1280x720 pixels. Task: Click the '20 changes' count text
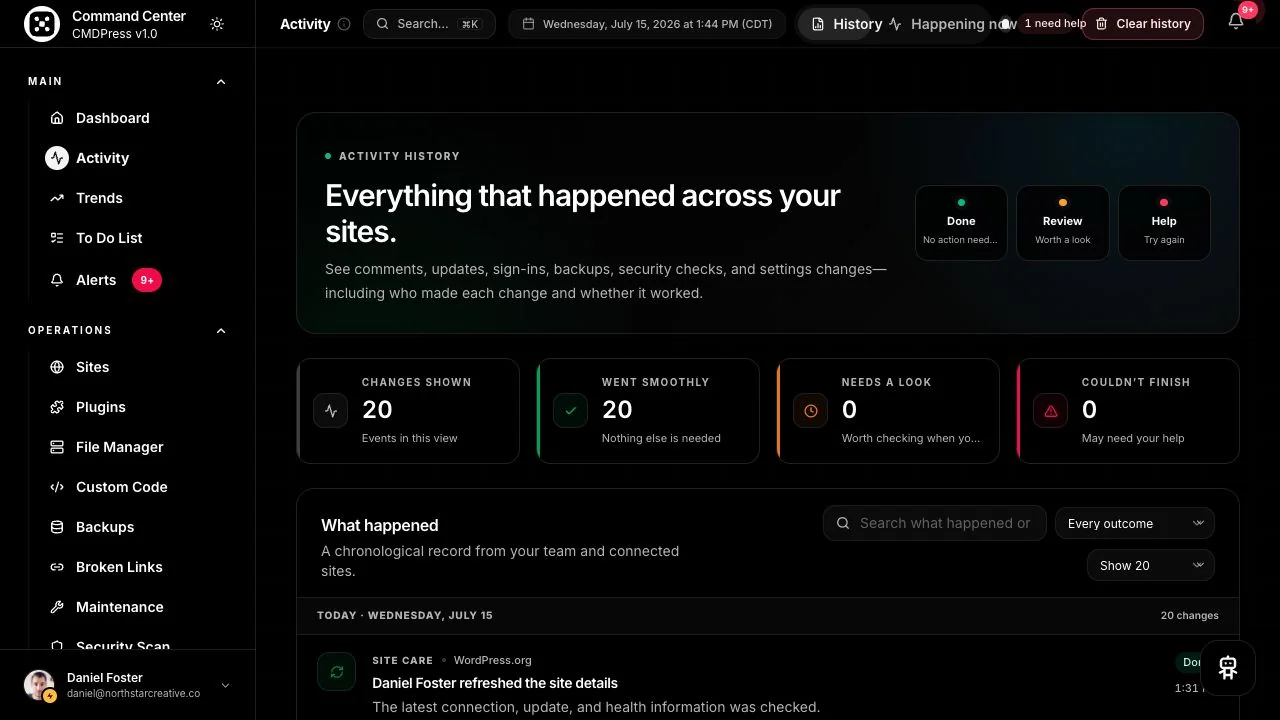[x=1190, y=615]
